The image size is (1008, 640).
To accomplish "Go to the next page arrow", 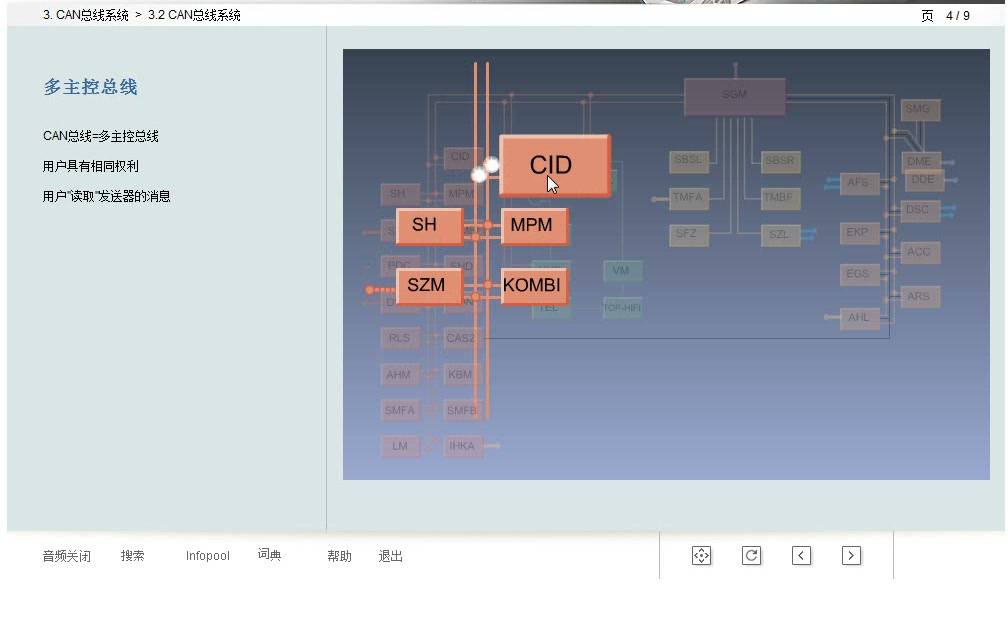I will click(x=850, y=555).
